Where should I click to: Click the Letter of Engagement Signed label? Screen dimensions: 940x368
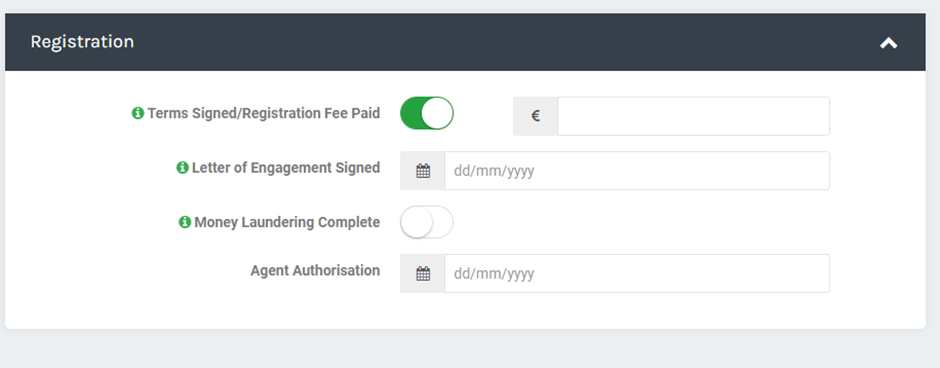pyautogui.click(x=286, y=168)
